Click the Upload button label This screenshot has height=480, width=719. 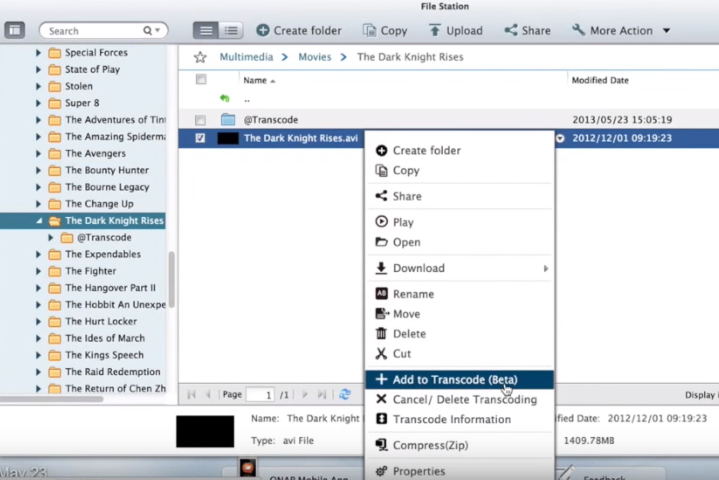465,31
